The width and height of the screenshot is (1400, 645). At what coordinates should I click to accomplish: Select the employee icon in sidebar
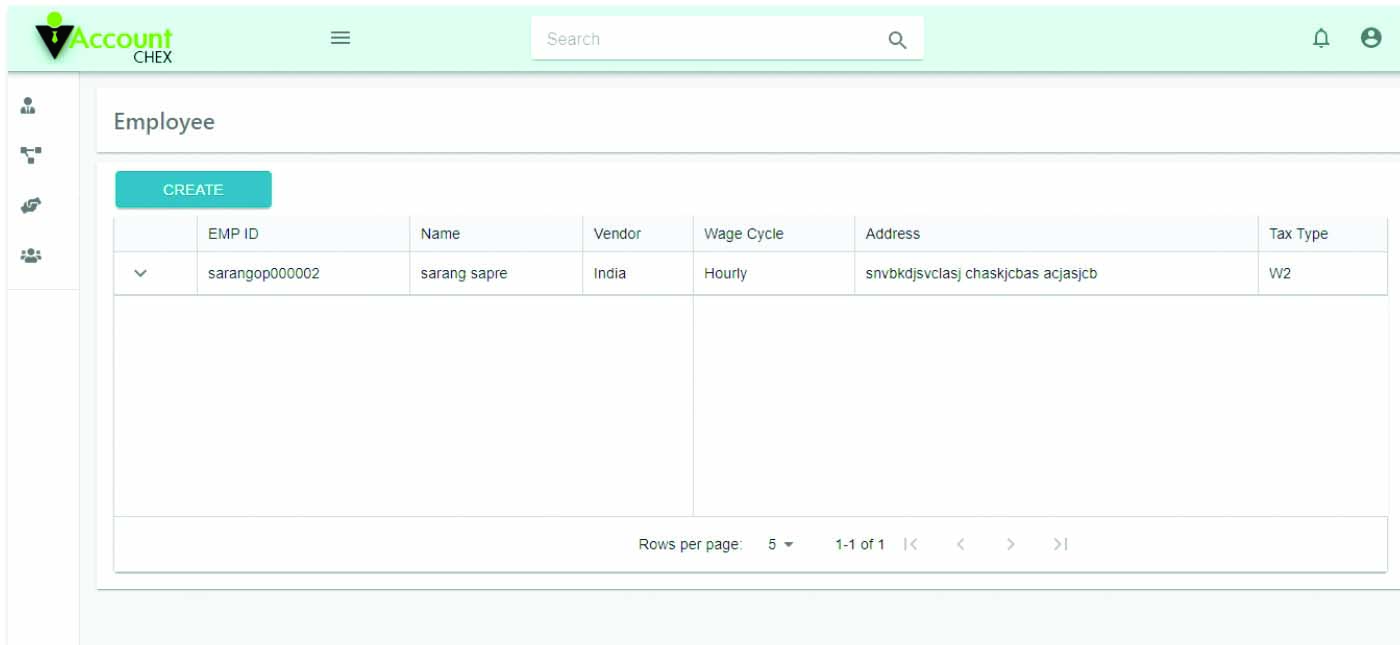(29, 105)
